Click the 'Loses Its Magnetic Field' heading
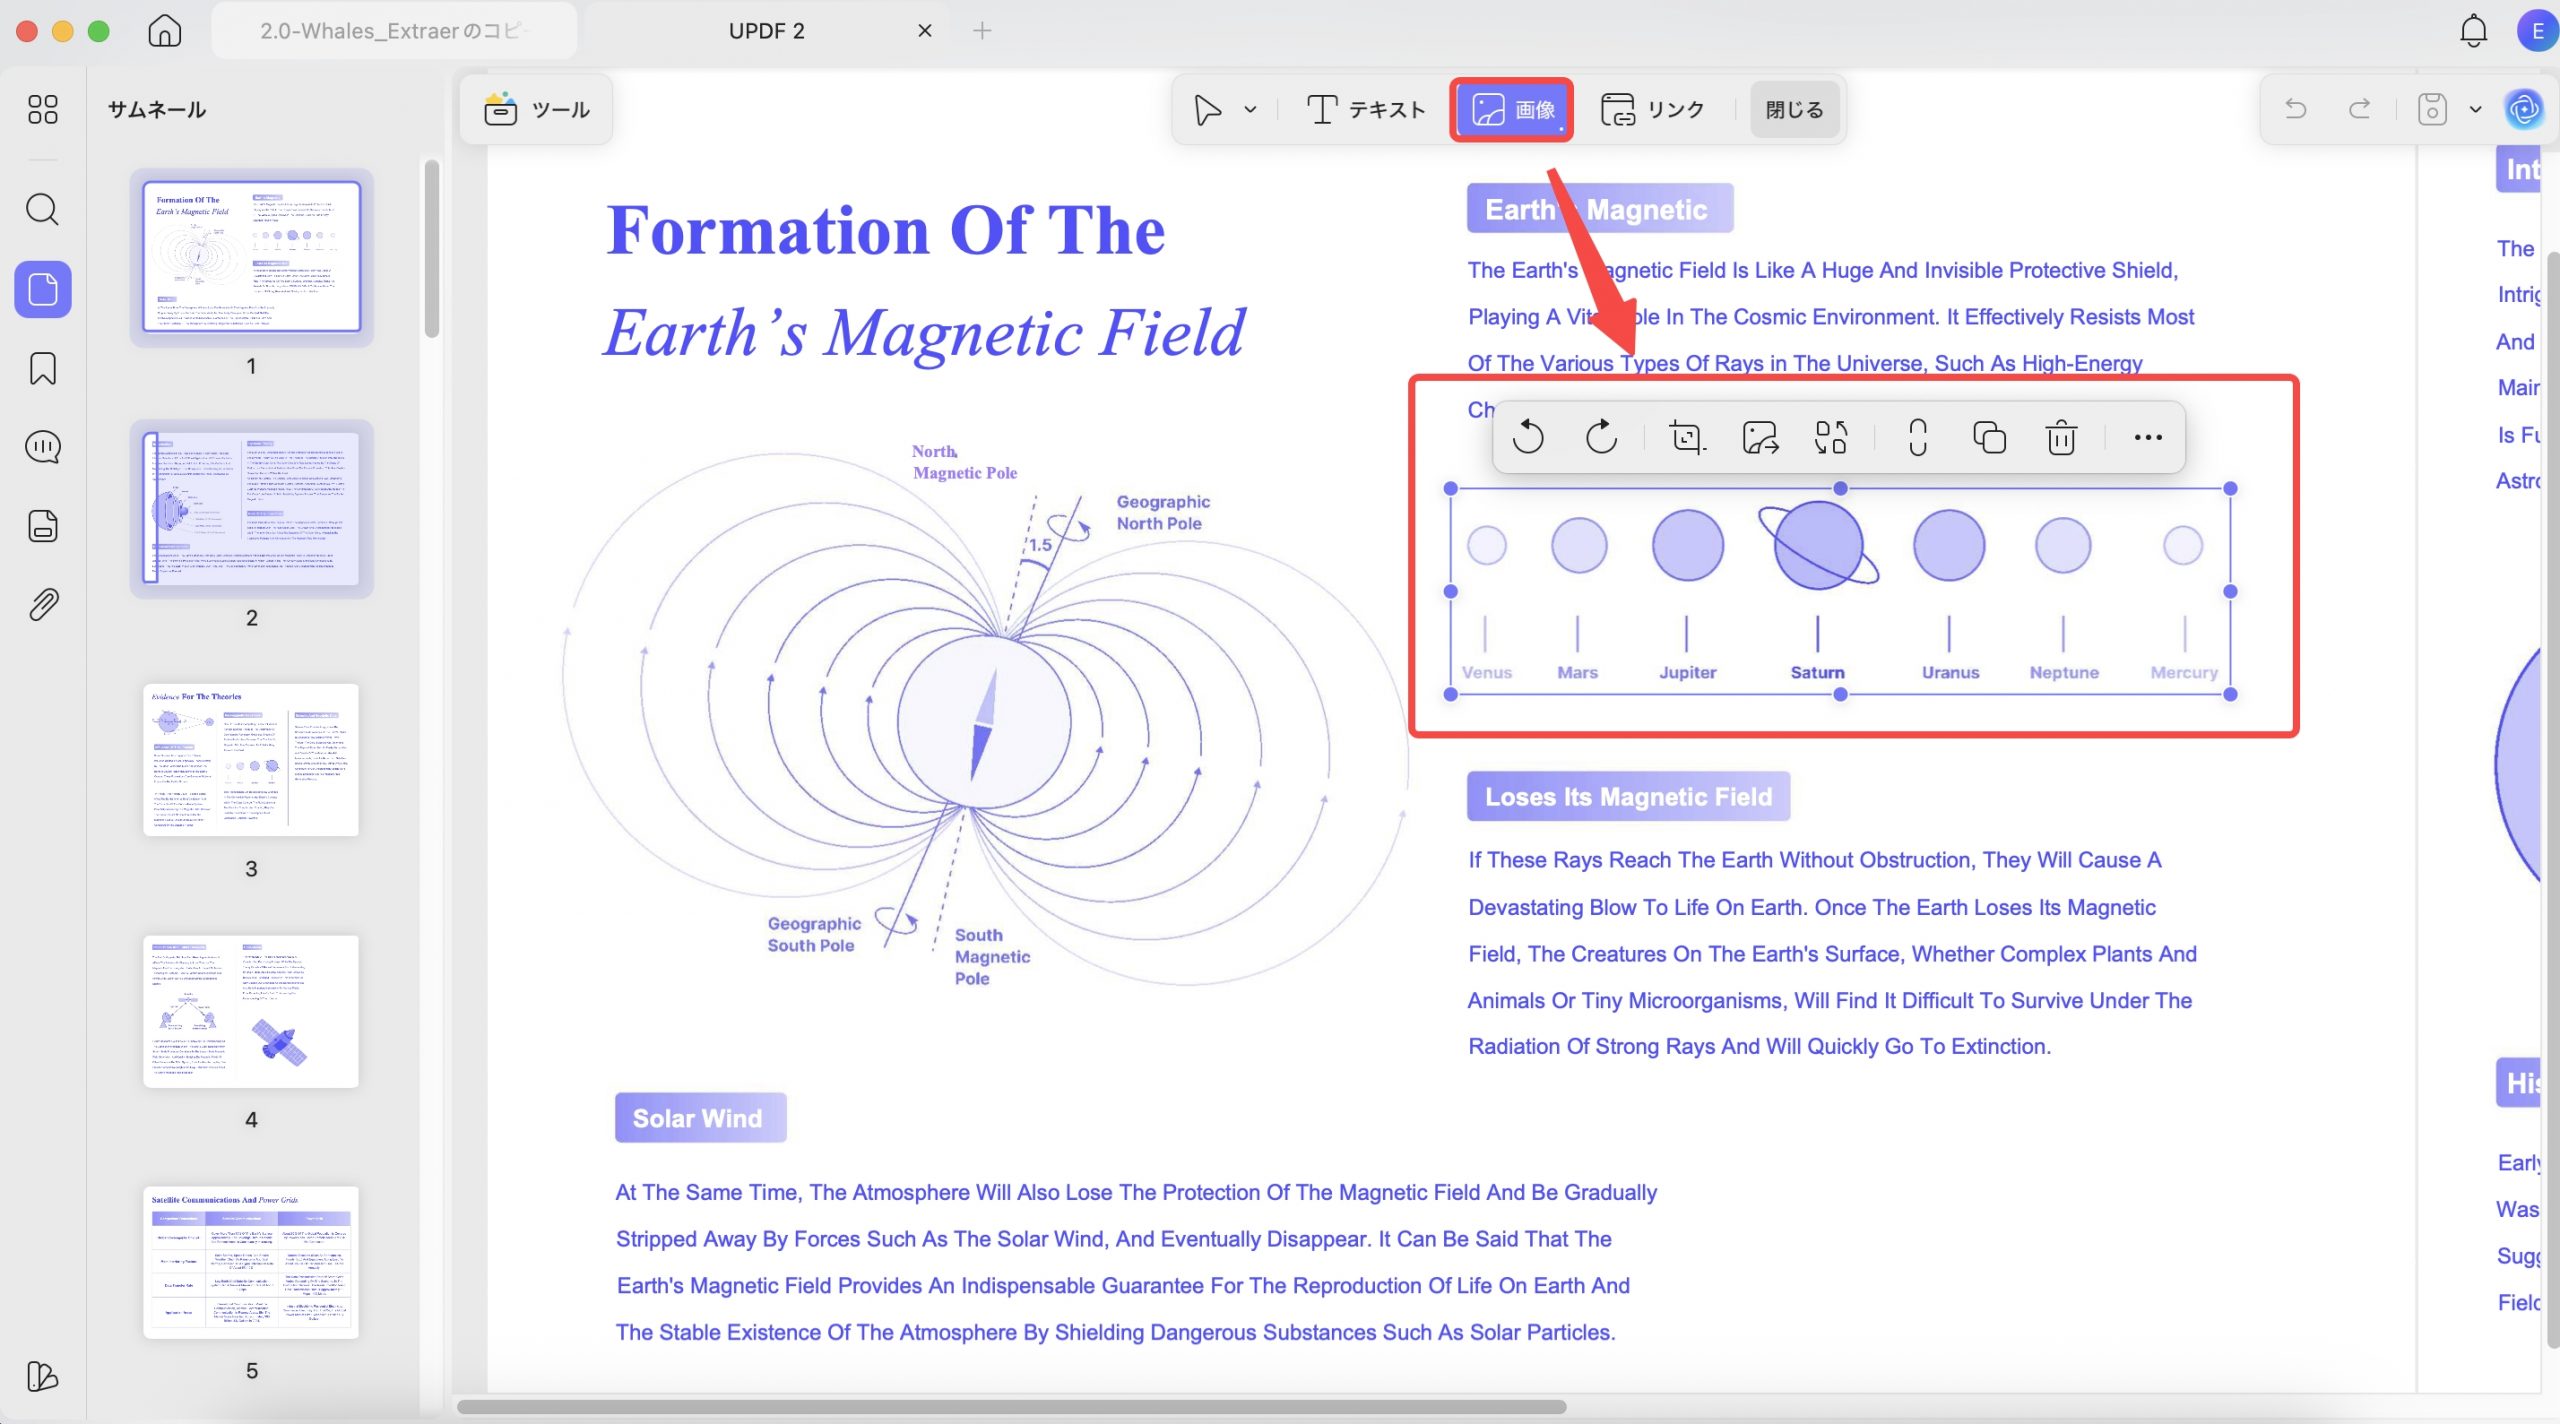The image size is (2560, 1424). coord(1628,797)
